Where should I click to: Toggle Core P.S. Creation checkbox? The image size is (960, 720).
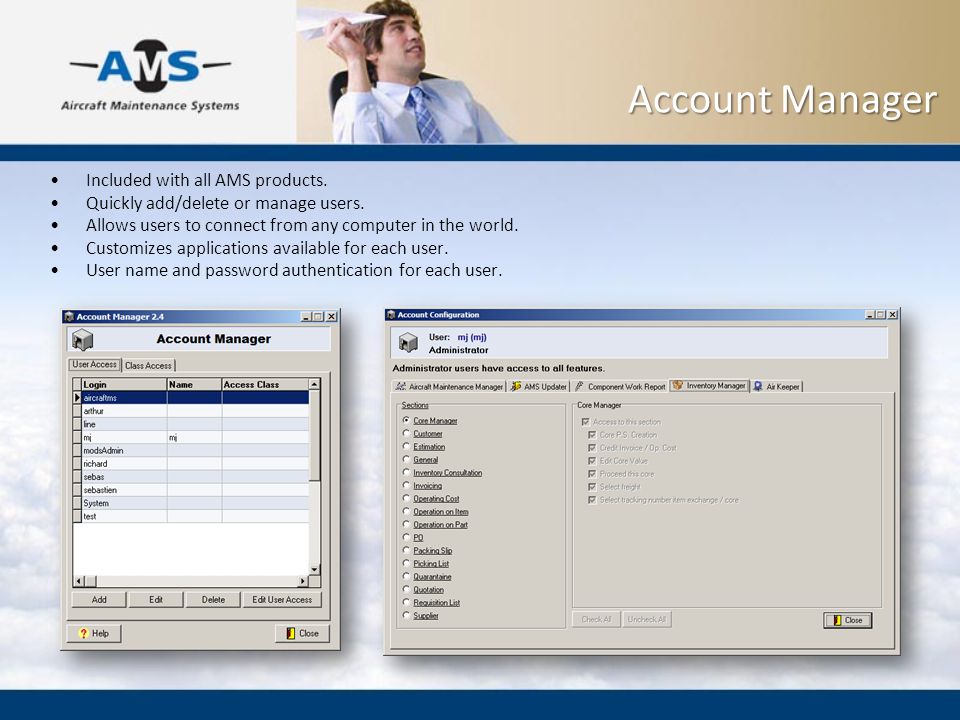592,435
